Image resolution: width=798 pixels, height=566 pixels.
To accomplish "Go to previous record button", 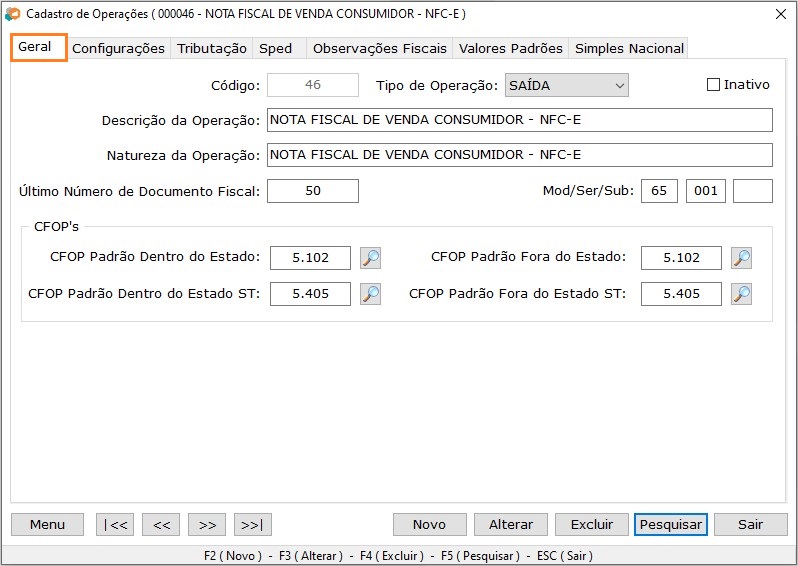I will click(161, 525).
